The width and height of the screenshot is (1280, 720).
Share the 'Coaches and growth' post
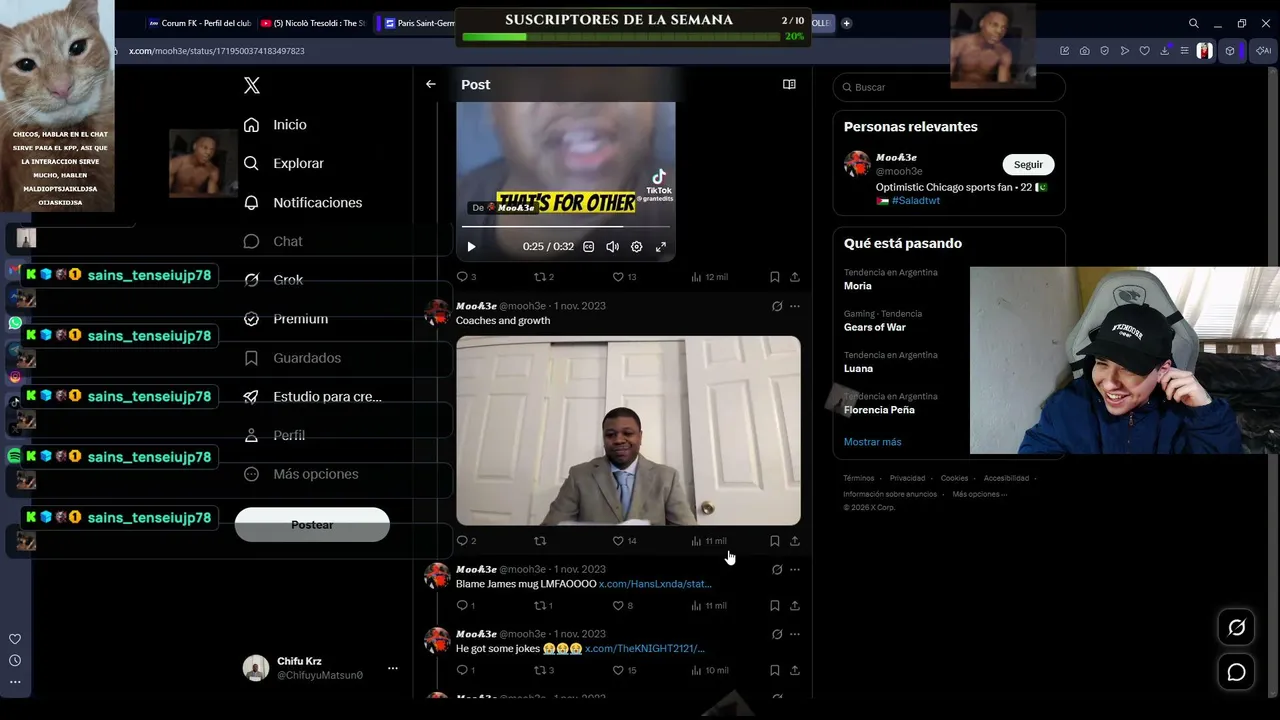point(795,541)
